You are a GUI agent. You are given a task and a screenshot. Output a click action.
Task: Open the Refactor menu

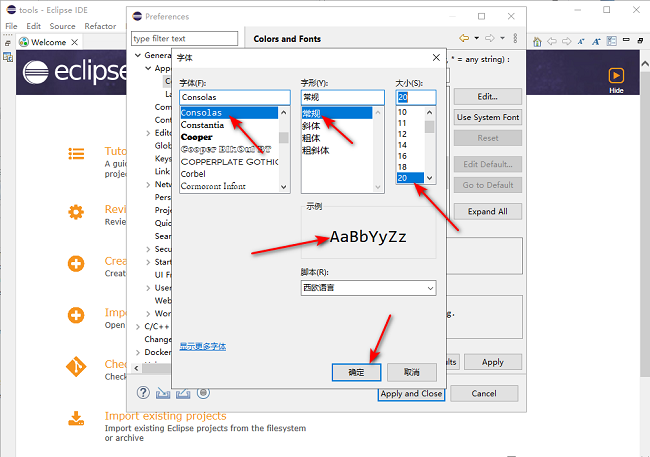(x=100, y=26)
